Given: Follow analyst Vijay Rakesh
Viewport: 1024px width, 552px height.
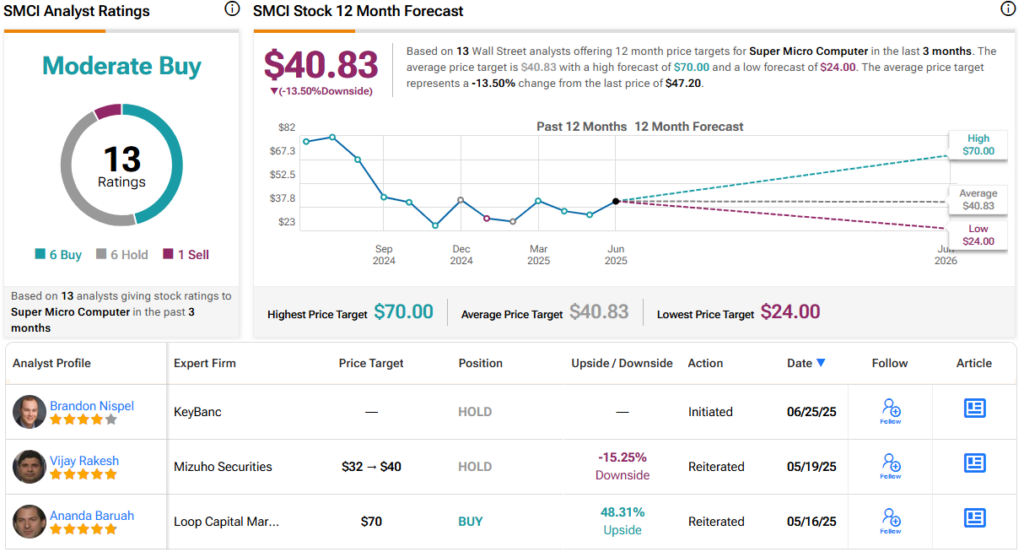Looking at the screenshot, I should pos(891,466).
